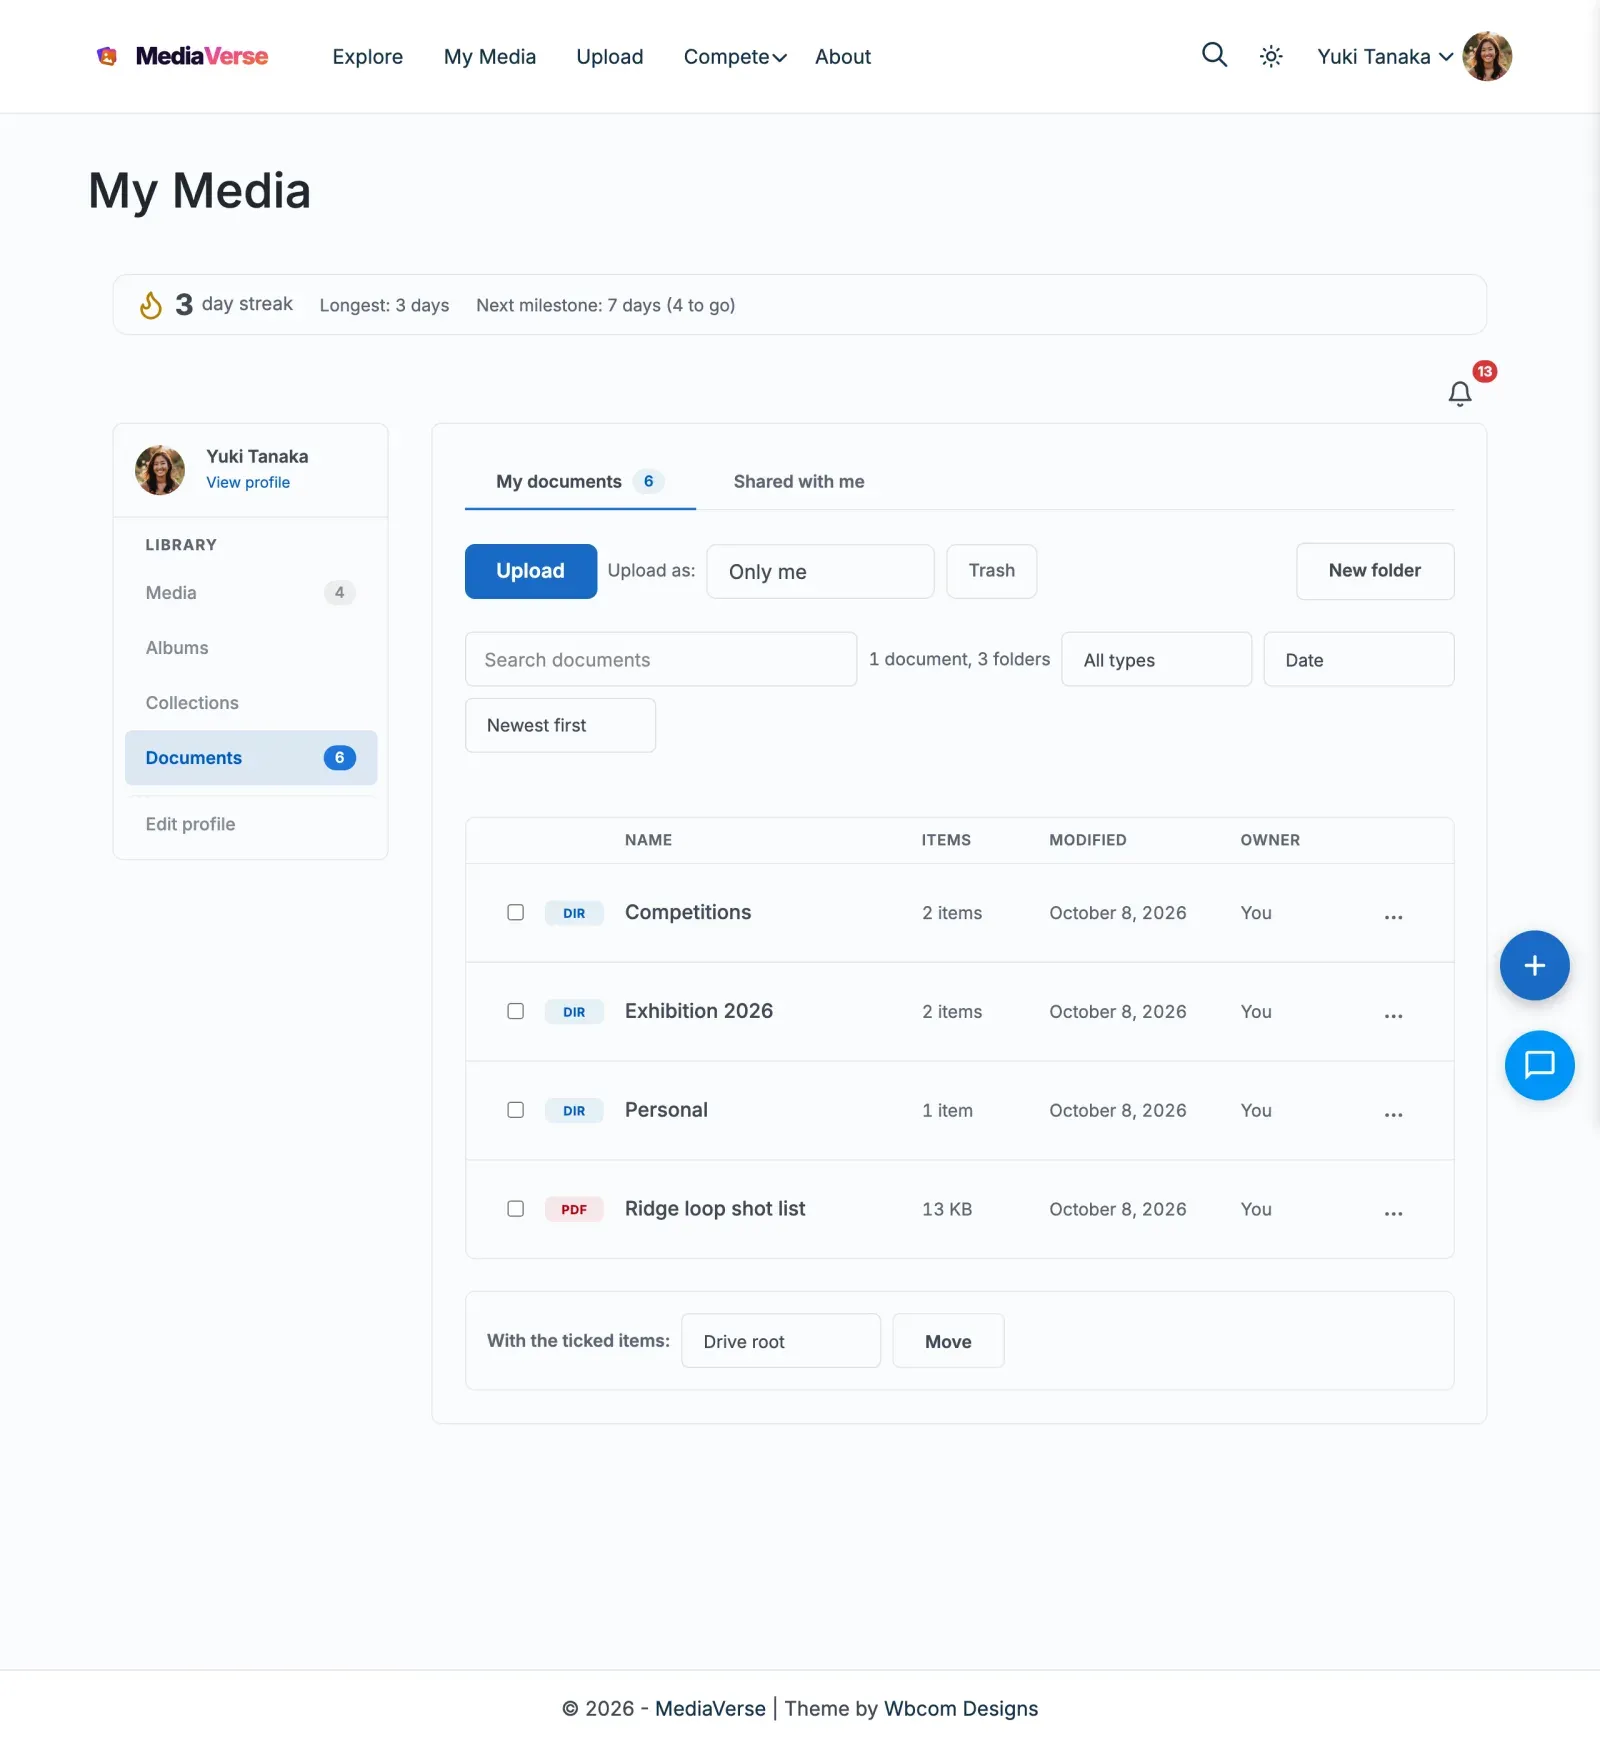Click the sidebar Yuki Tanaka profile photo

click(160, 470)
